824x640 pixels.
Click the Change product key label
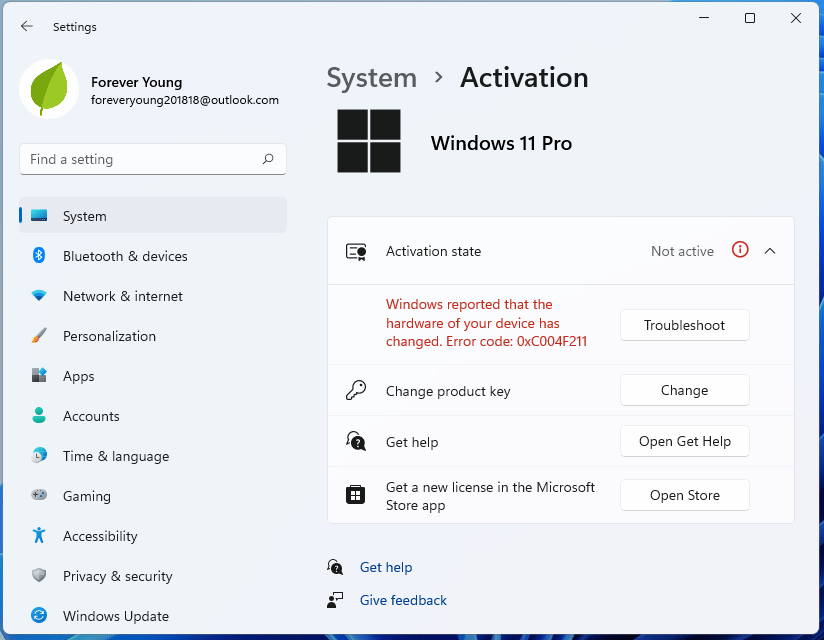[448, 391]
